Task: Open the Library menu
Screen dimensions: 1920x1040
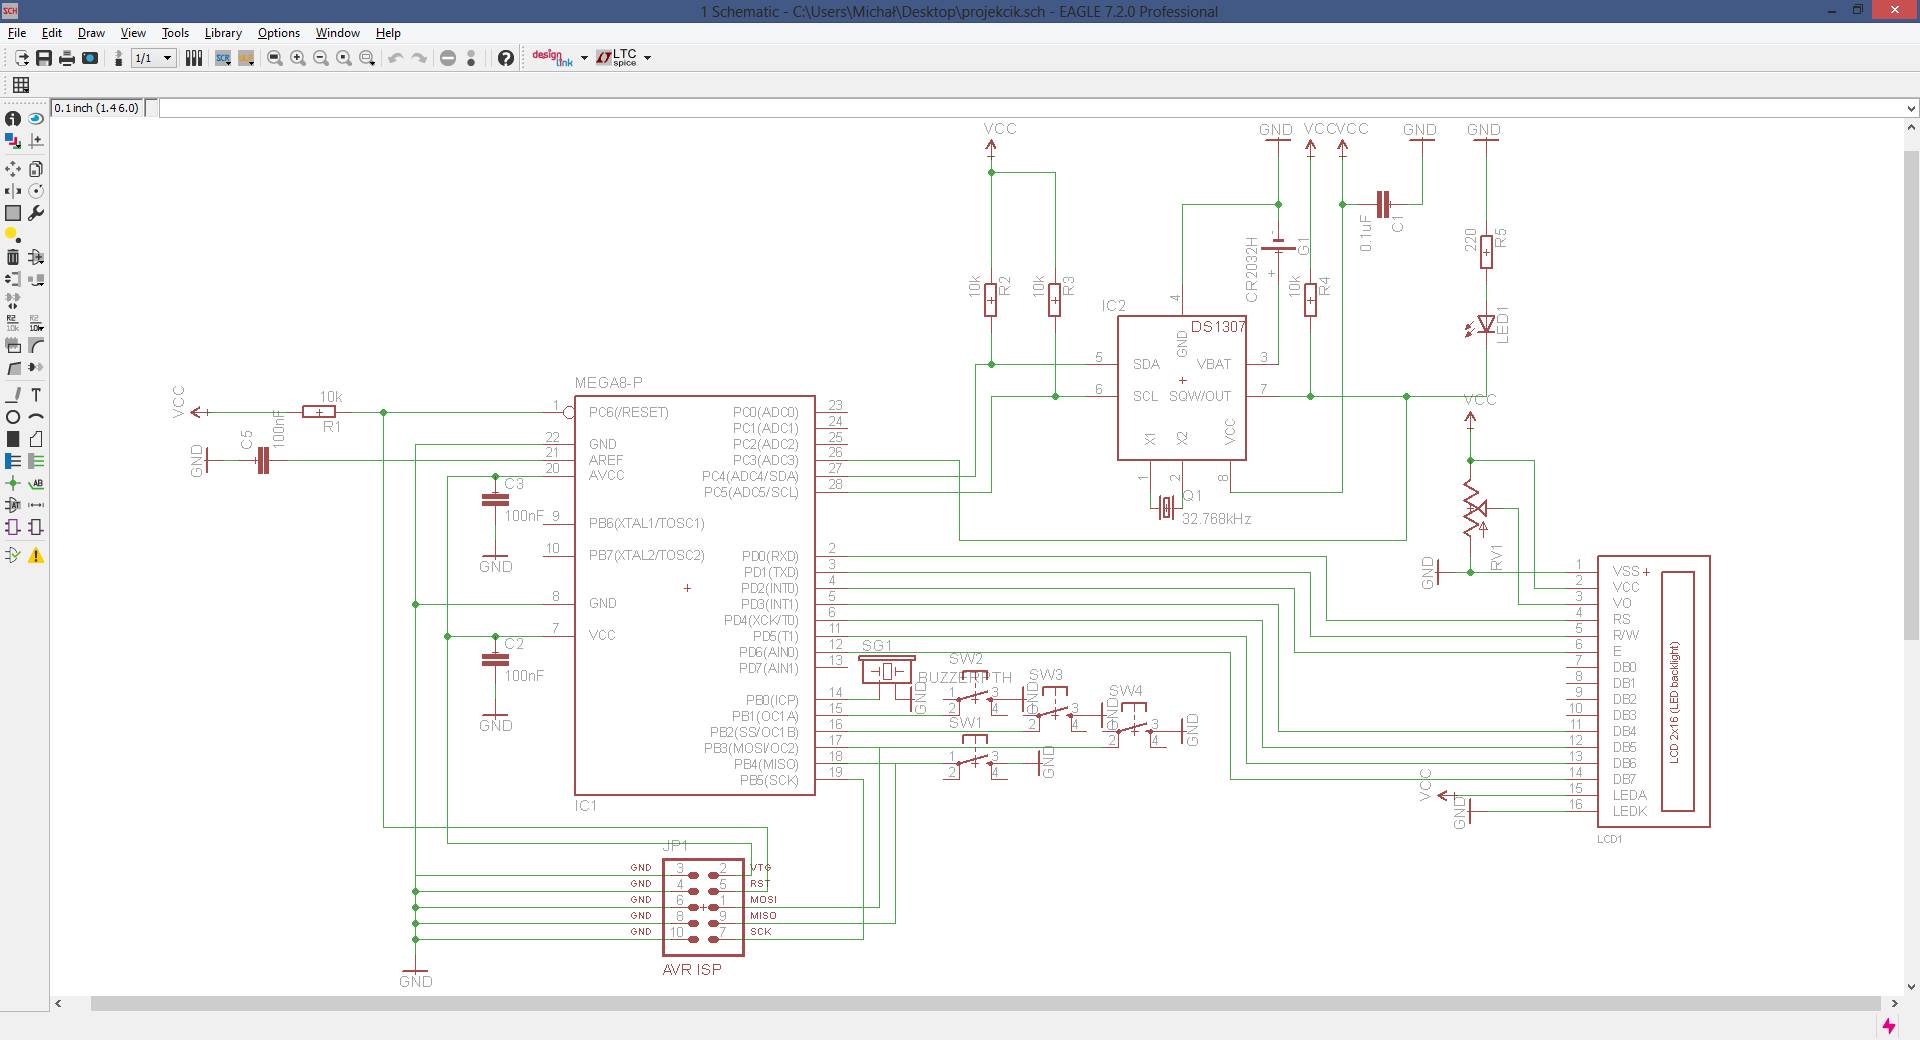Action: click(223, 33)
